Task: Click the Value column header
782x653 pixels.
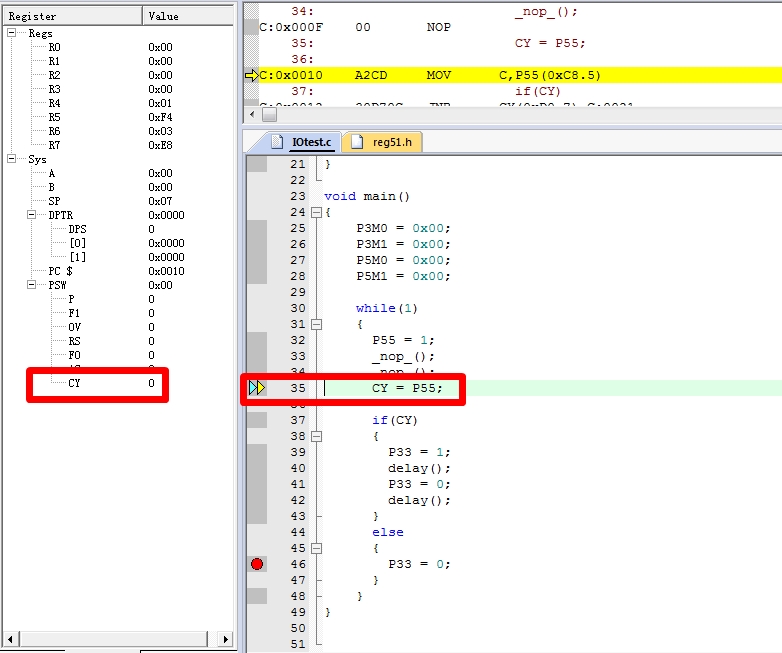Action: click(188, 16)
